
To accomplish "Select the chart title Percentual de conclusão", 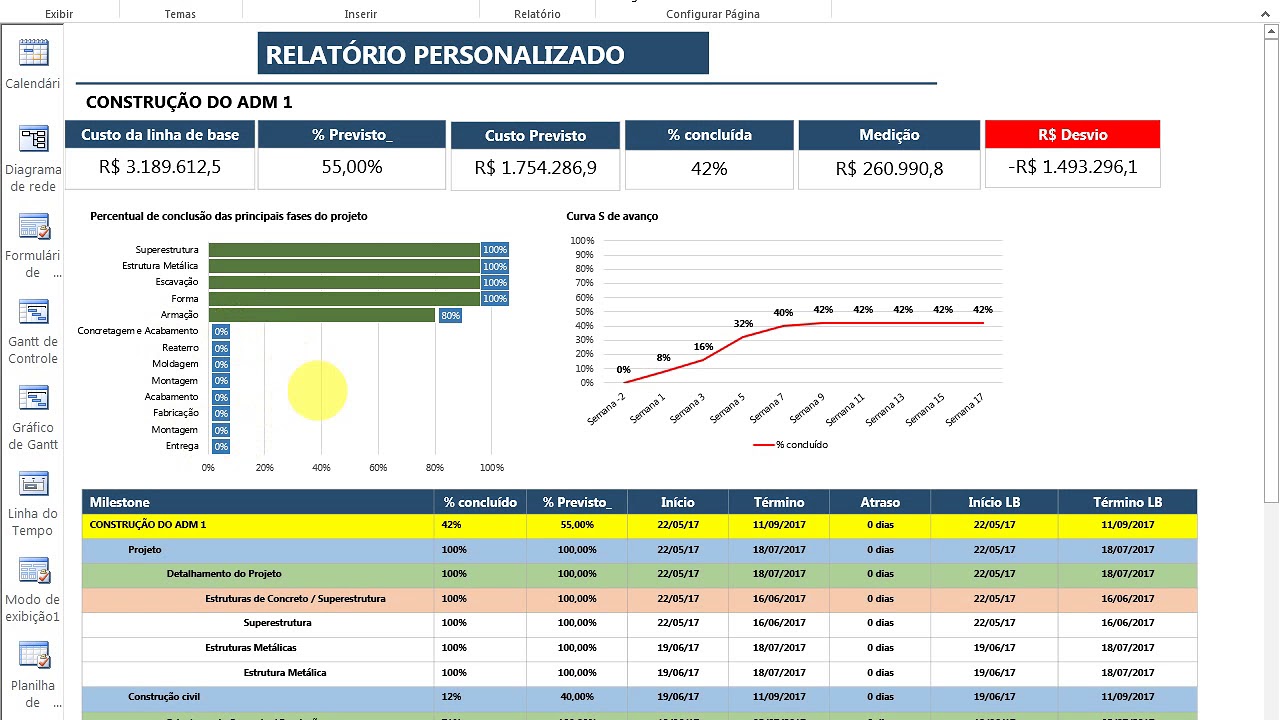I will 229,216.
